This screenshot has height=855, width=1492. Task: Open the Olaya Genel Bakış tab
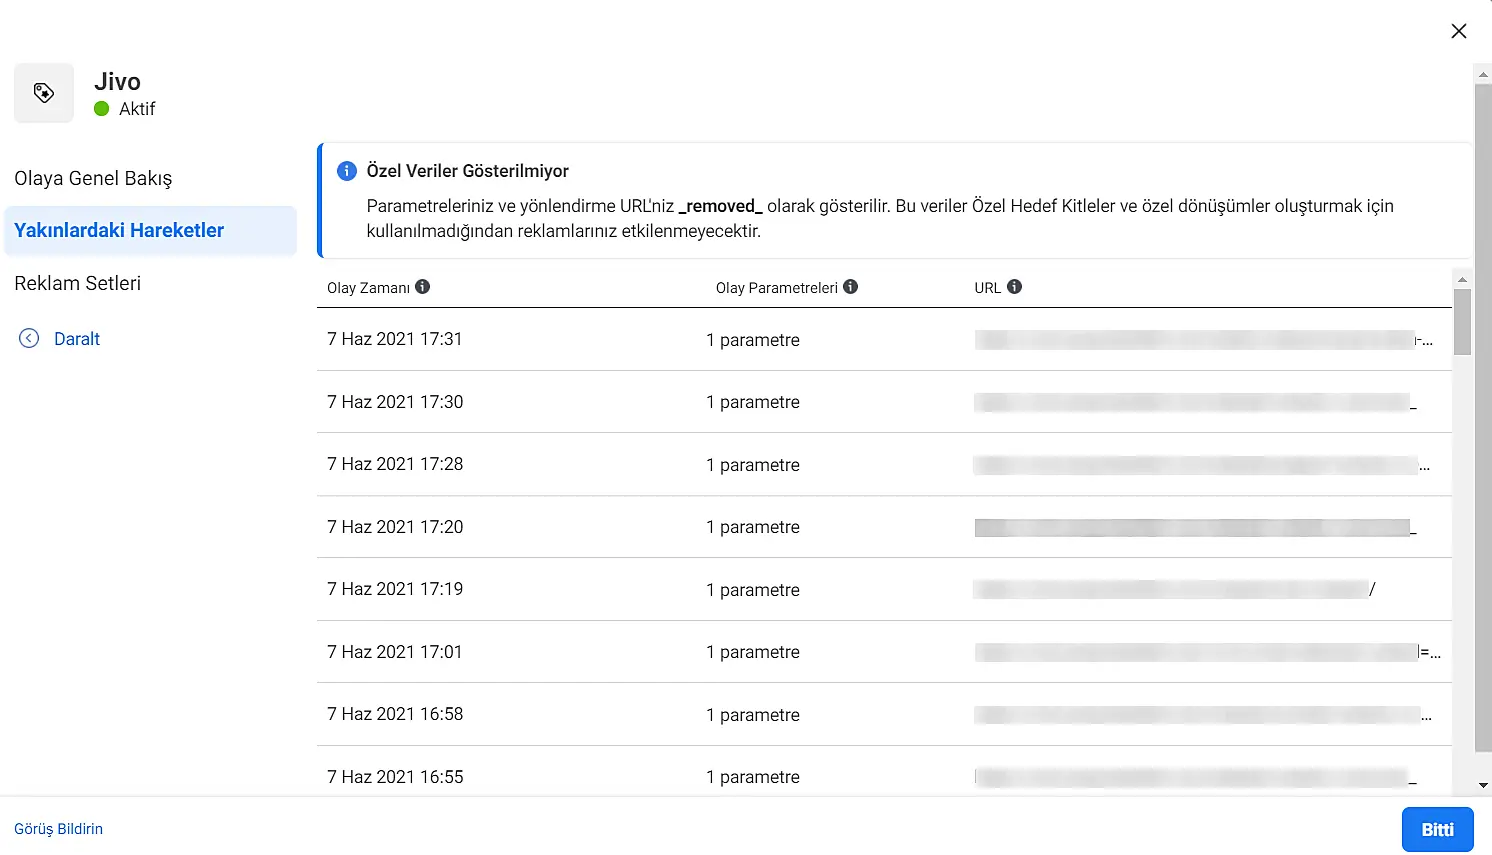pyautogui.click(x=93, y=178)
